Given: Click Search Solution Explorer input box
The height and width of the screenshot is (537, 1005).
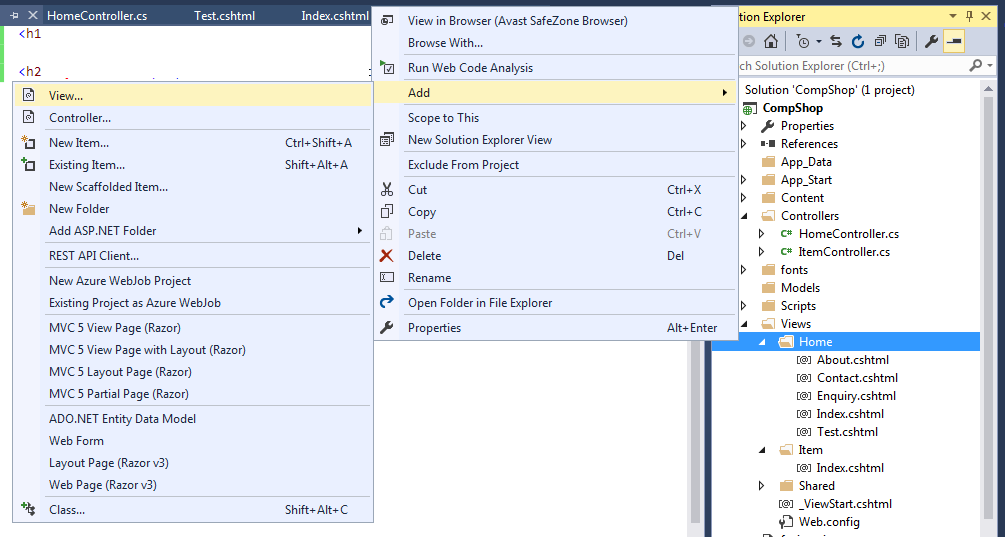Looking at the screenshot, I should point(852,65).
